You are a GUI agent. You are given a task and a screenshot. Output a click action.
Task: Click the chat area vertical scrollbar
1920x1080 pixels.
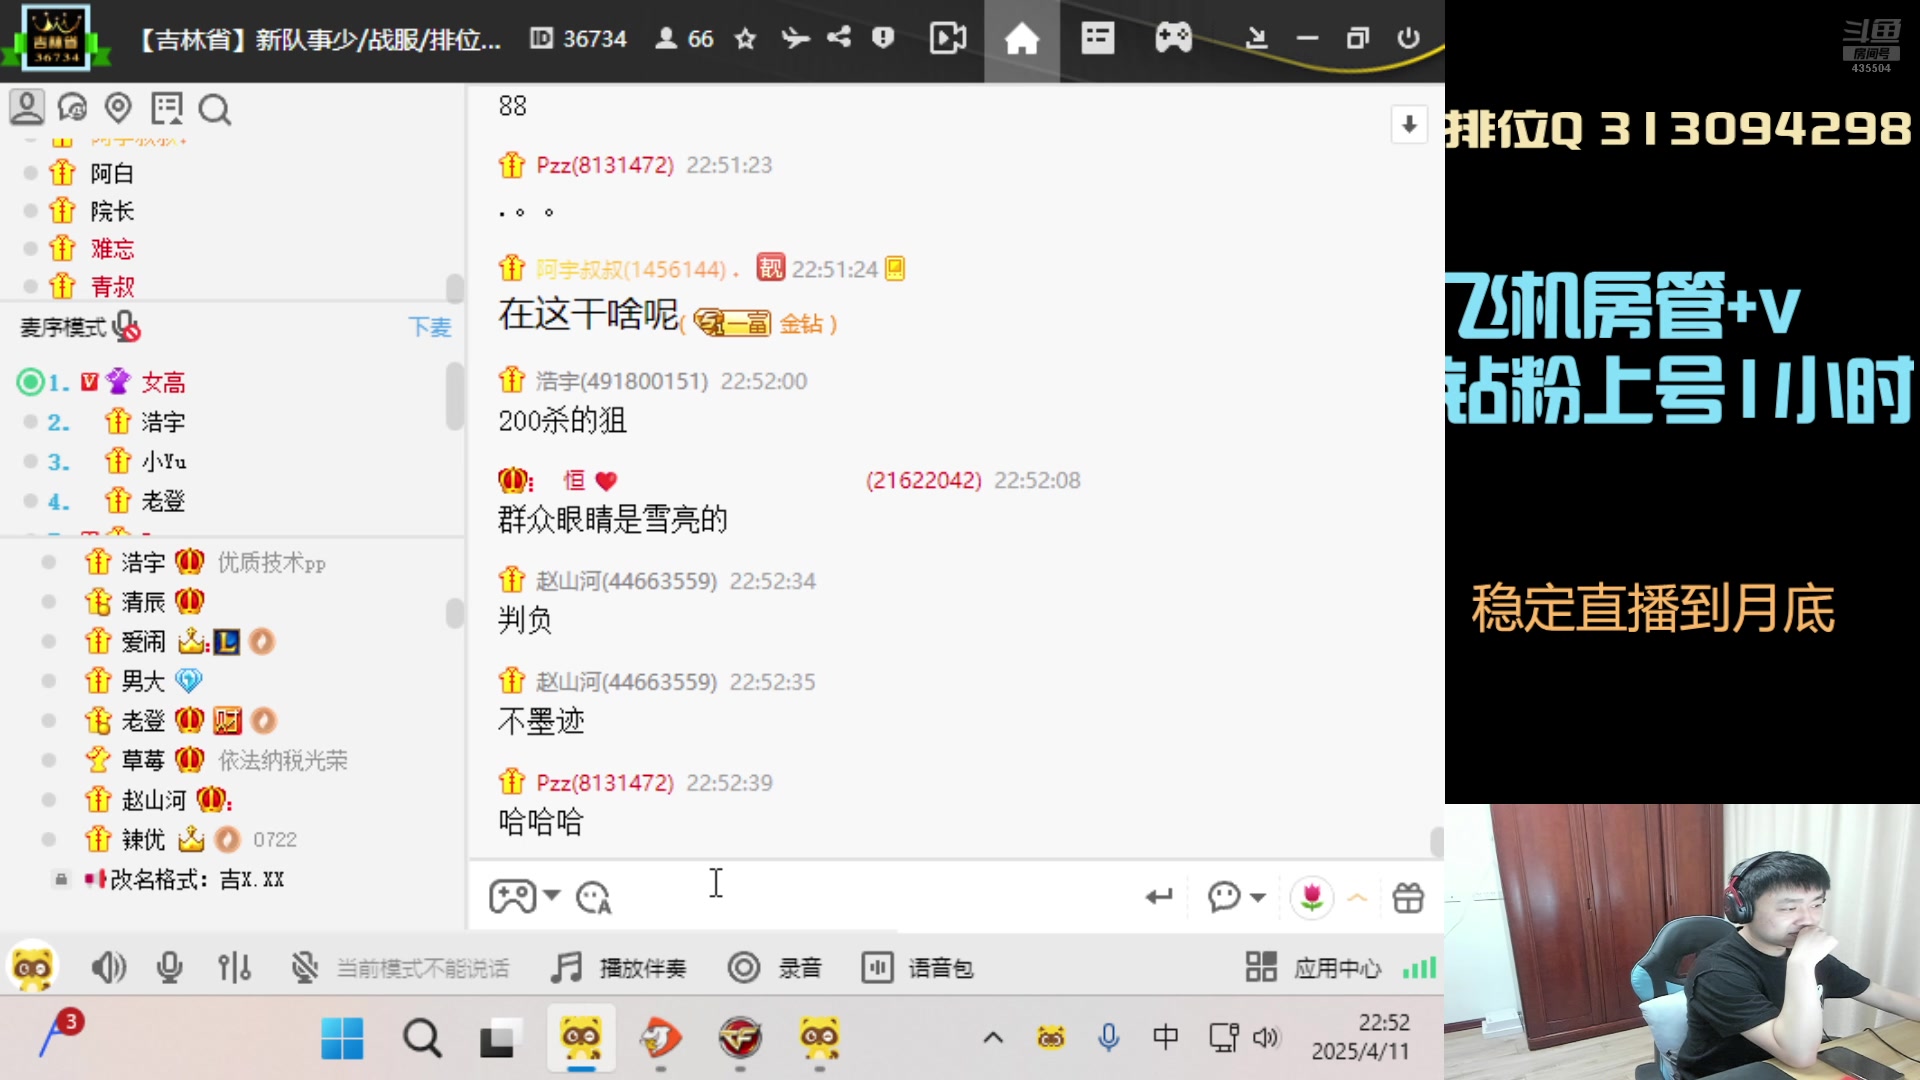1436,842
